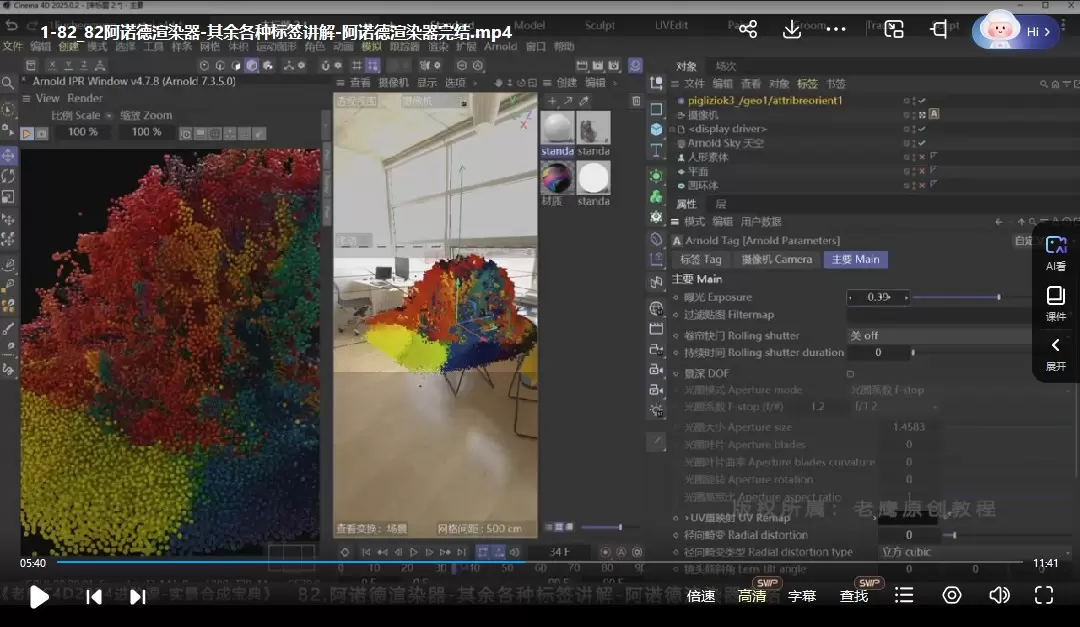Switch to the 层 layers tab
1080x627 pixels.
[720, 204]
